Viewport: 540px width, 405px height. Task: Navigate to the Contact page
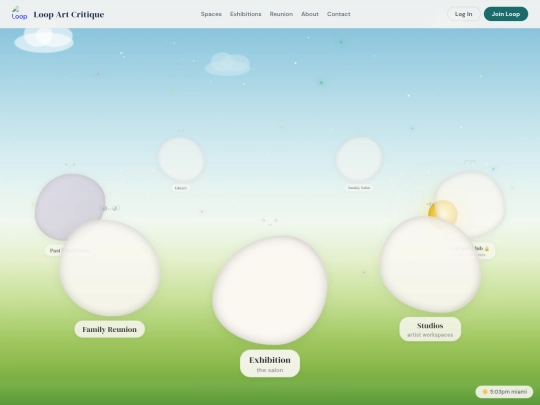339,14
